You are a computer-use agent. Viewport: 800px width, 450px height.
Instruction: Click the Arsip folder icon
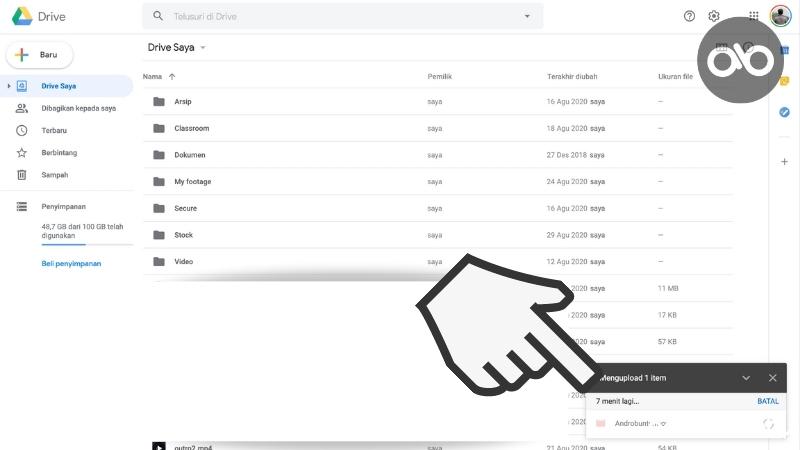coord(159,102)
